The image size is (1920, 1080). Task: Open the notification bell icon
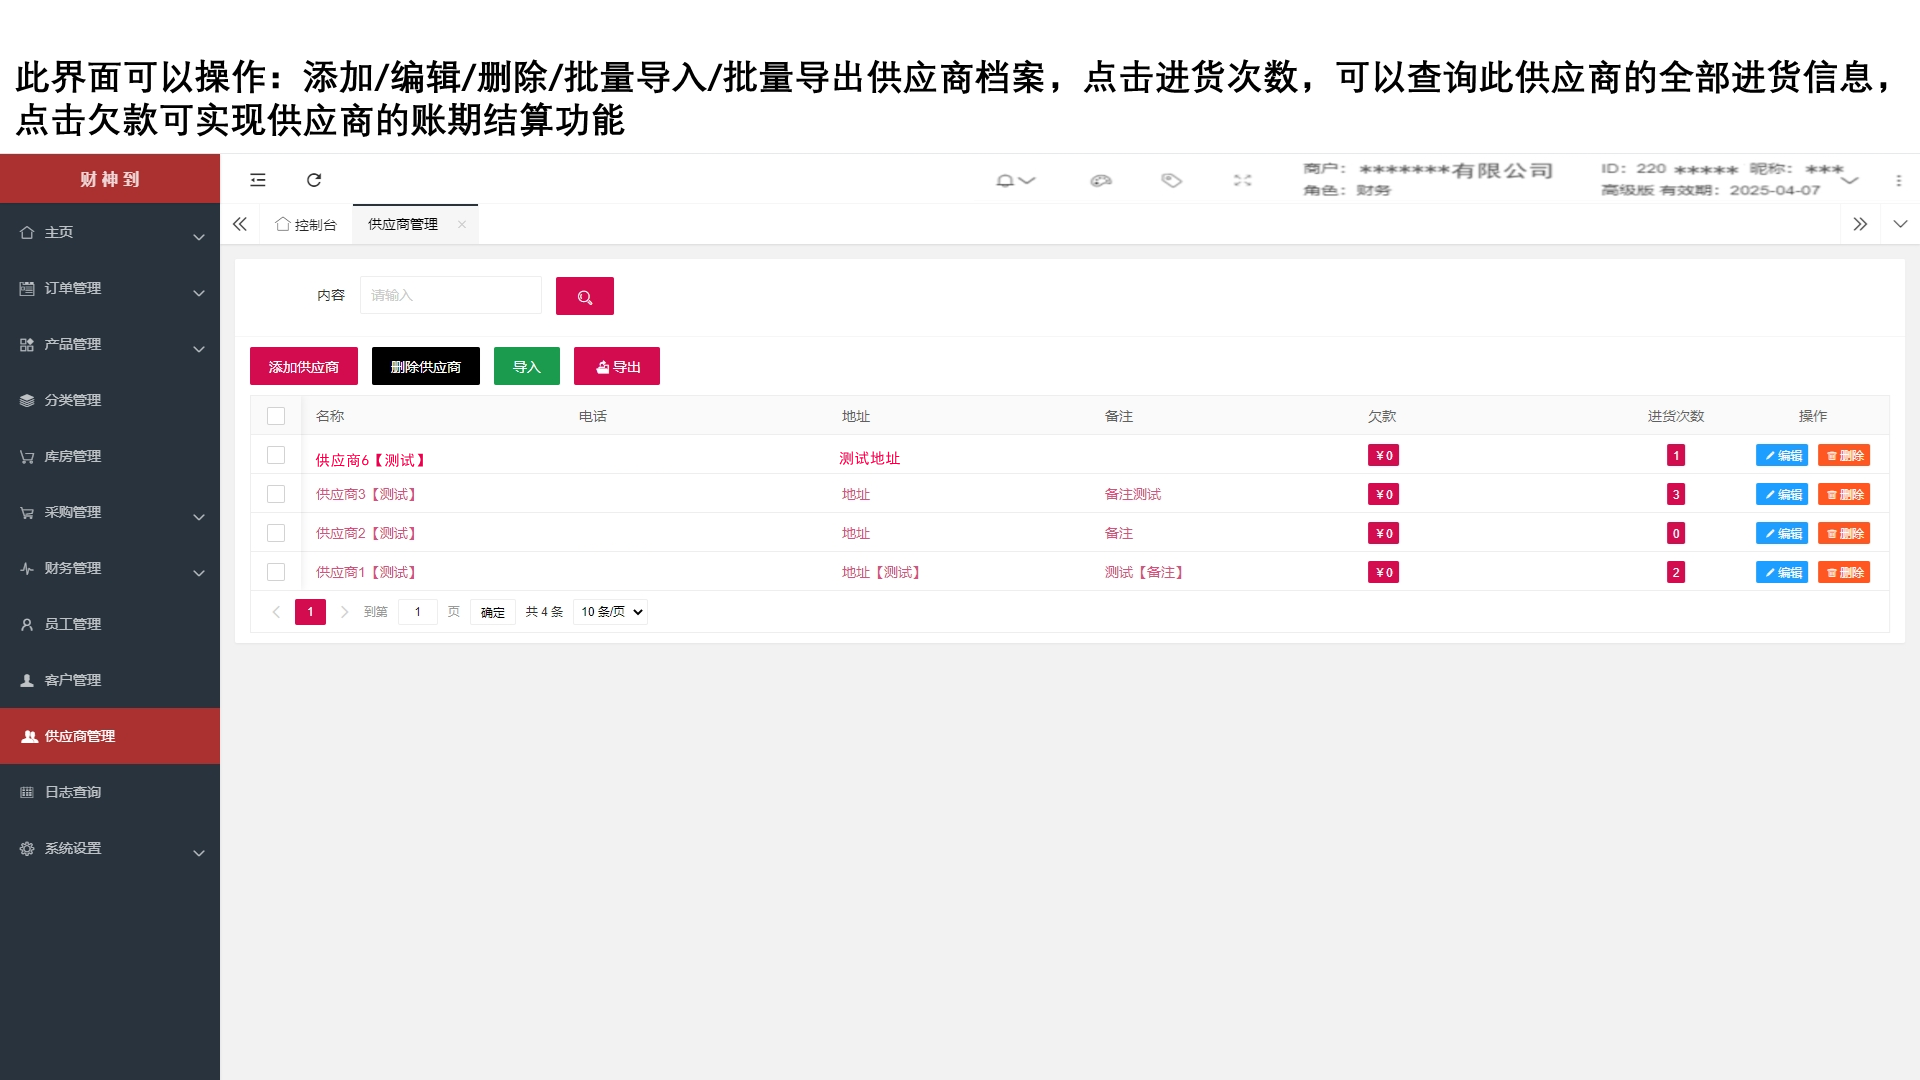pos(1006,181)
